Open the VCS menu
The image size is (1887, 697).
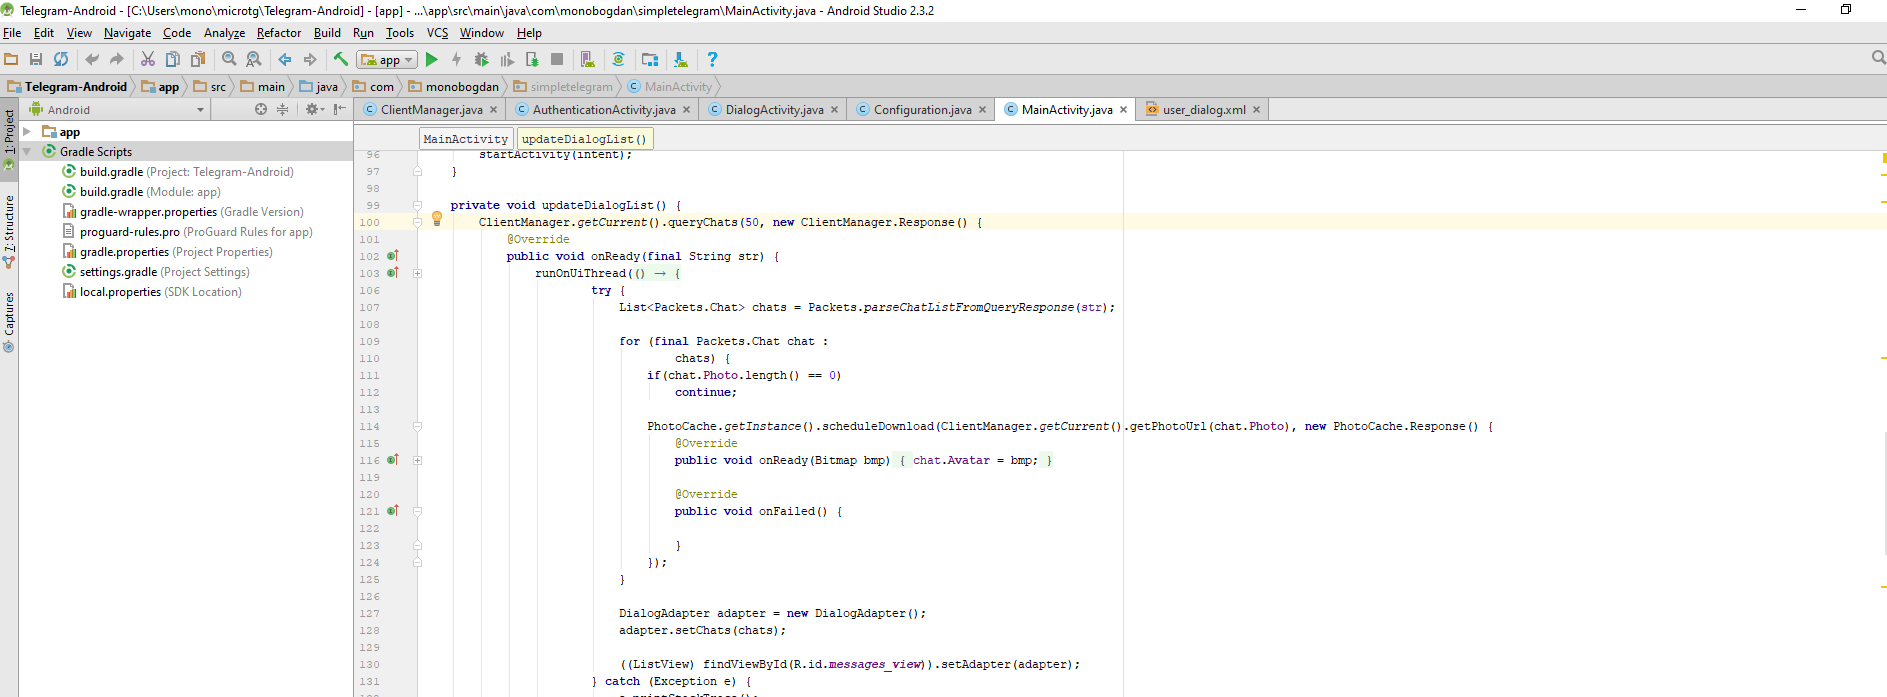pyautogui.click(x=438, y=33)
